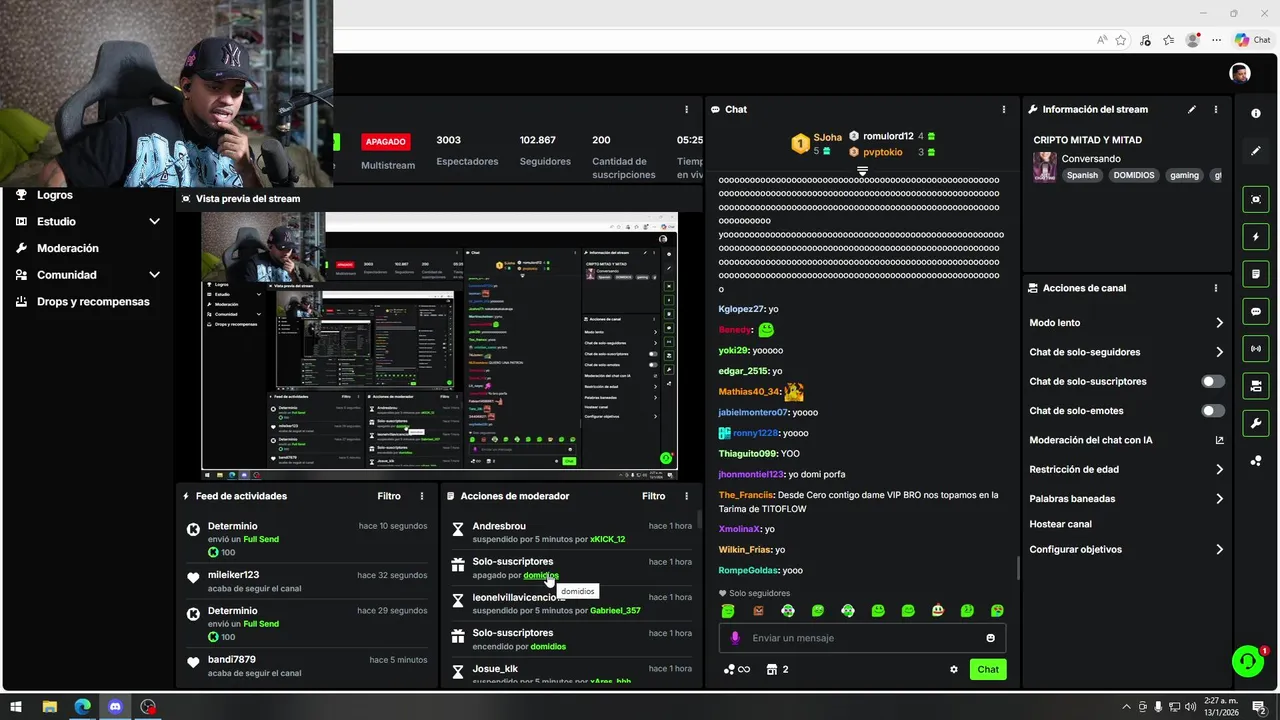Image resolution: width=1280 pixels, height=720 pixels.
Task: Open Moderación in left sidebar
Action: click(68, 248)
